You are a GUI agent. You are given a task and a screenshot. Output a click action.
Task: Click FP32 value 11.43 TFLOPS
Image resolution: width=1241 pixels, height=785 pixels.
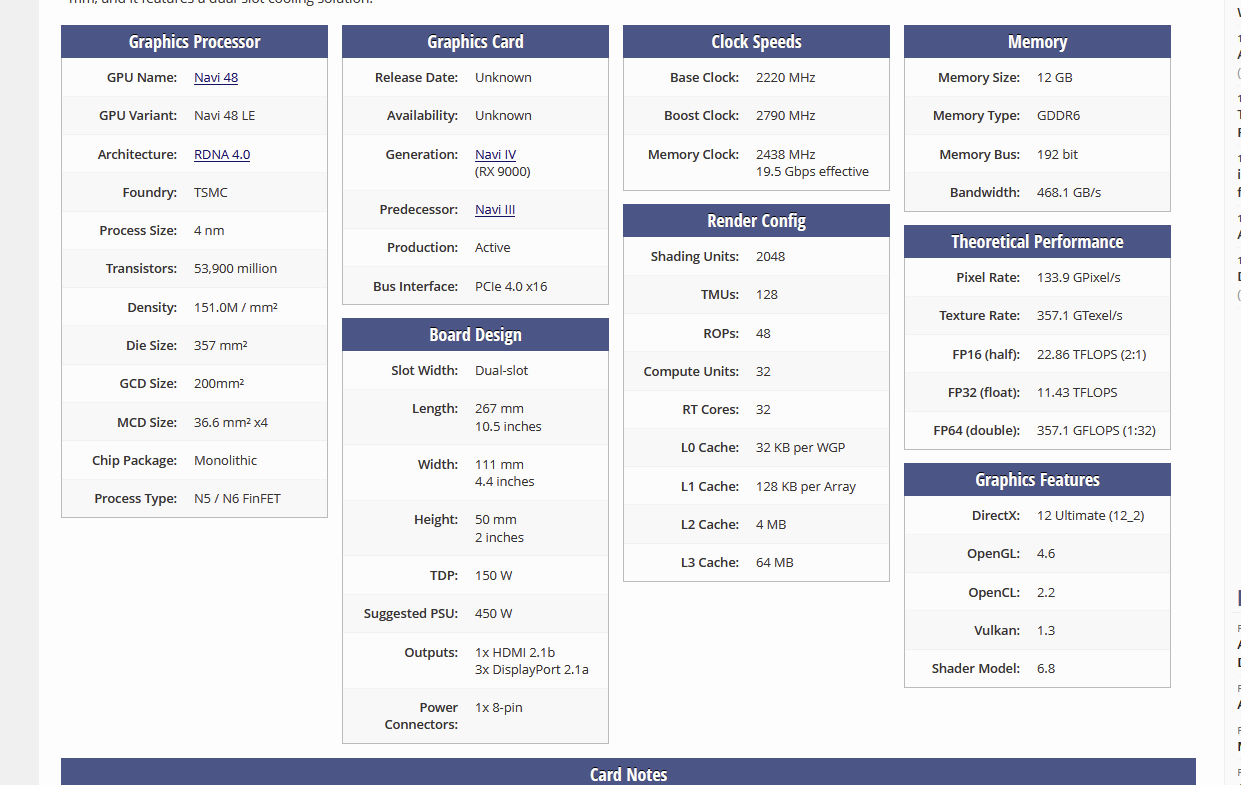pos(1077,392)
